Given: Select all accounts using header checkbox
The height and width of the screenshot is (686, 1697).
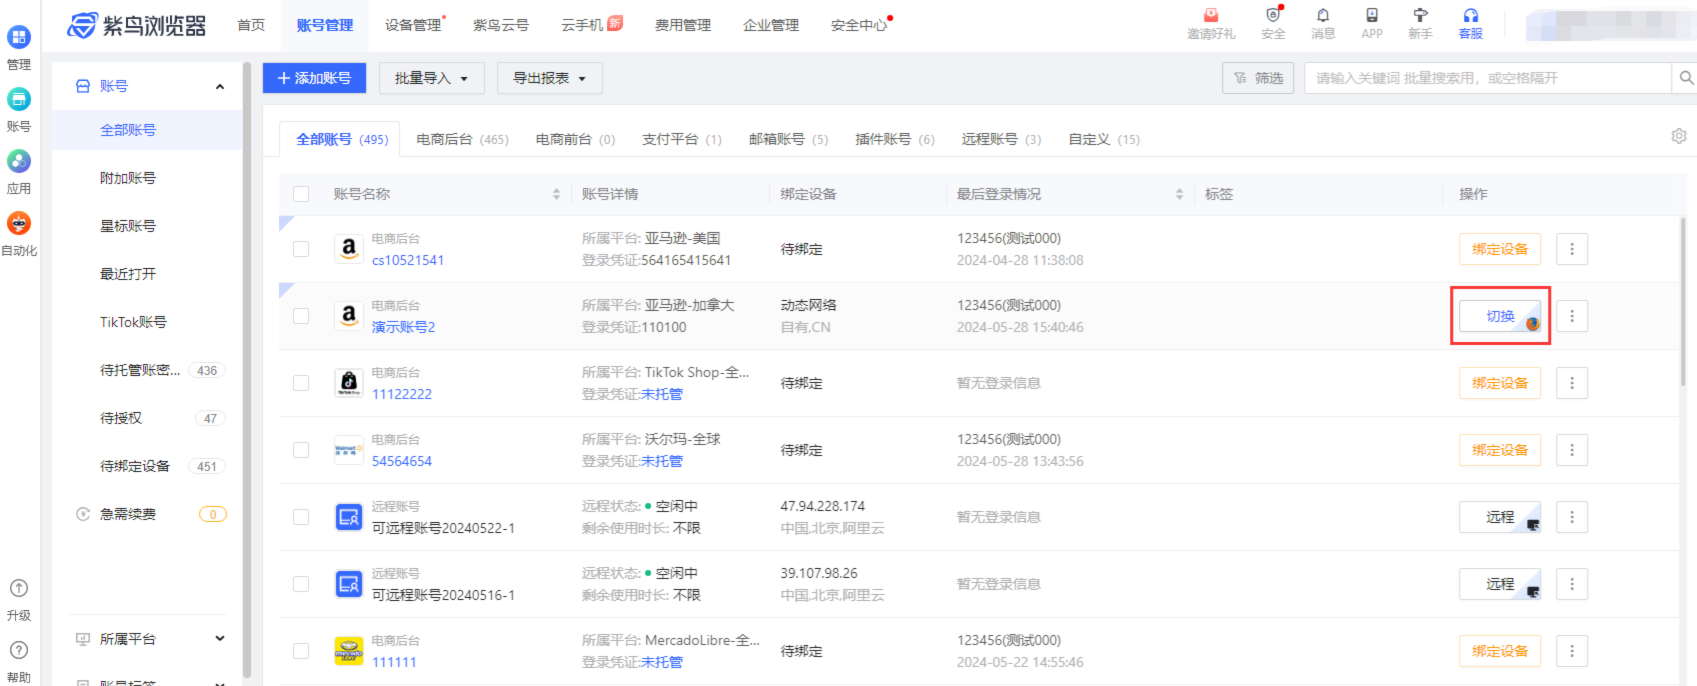Looking at the screenshot, I should tap(301, 194).
